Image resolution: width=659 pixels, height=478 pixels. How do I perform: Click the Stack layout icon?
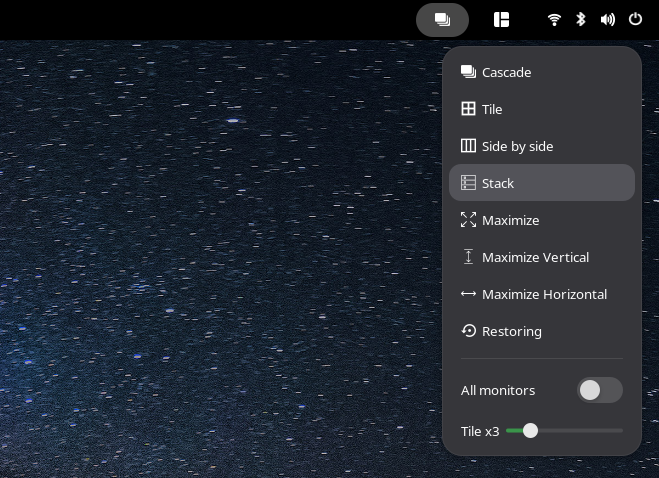coord(468,183)
